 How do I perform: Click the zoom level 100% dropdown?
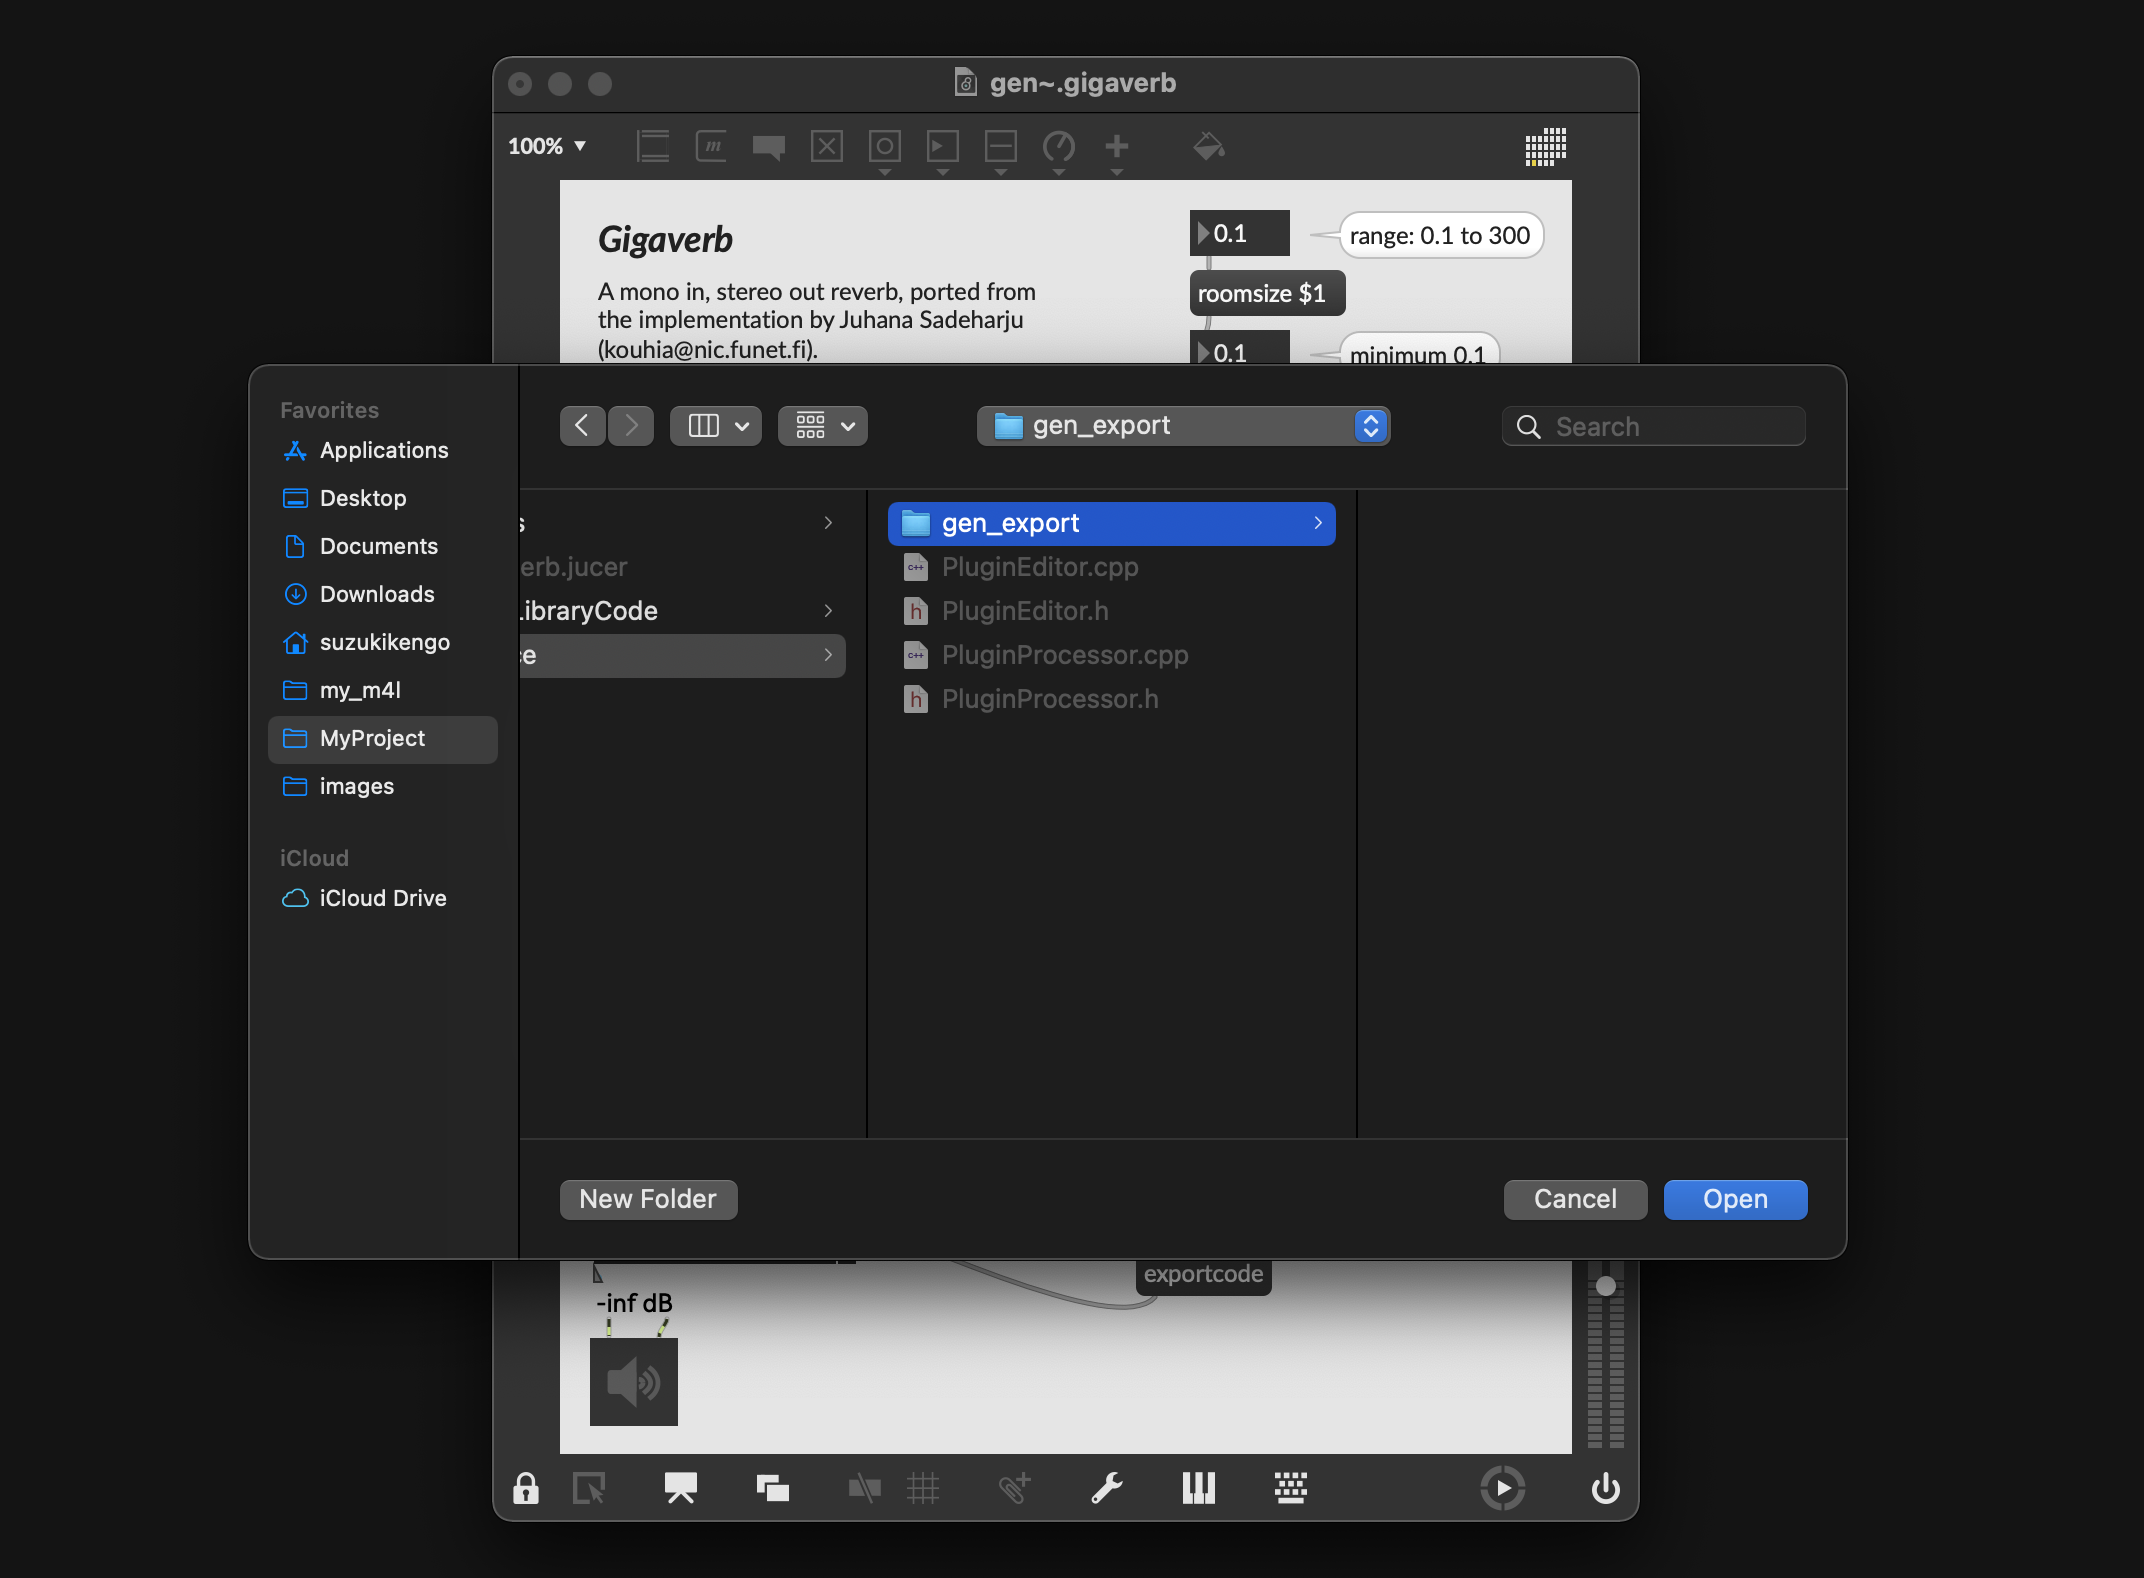(x=546, y=146)
